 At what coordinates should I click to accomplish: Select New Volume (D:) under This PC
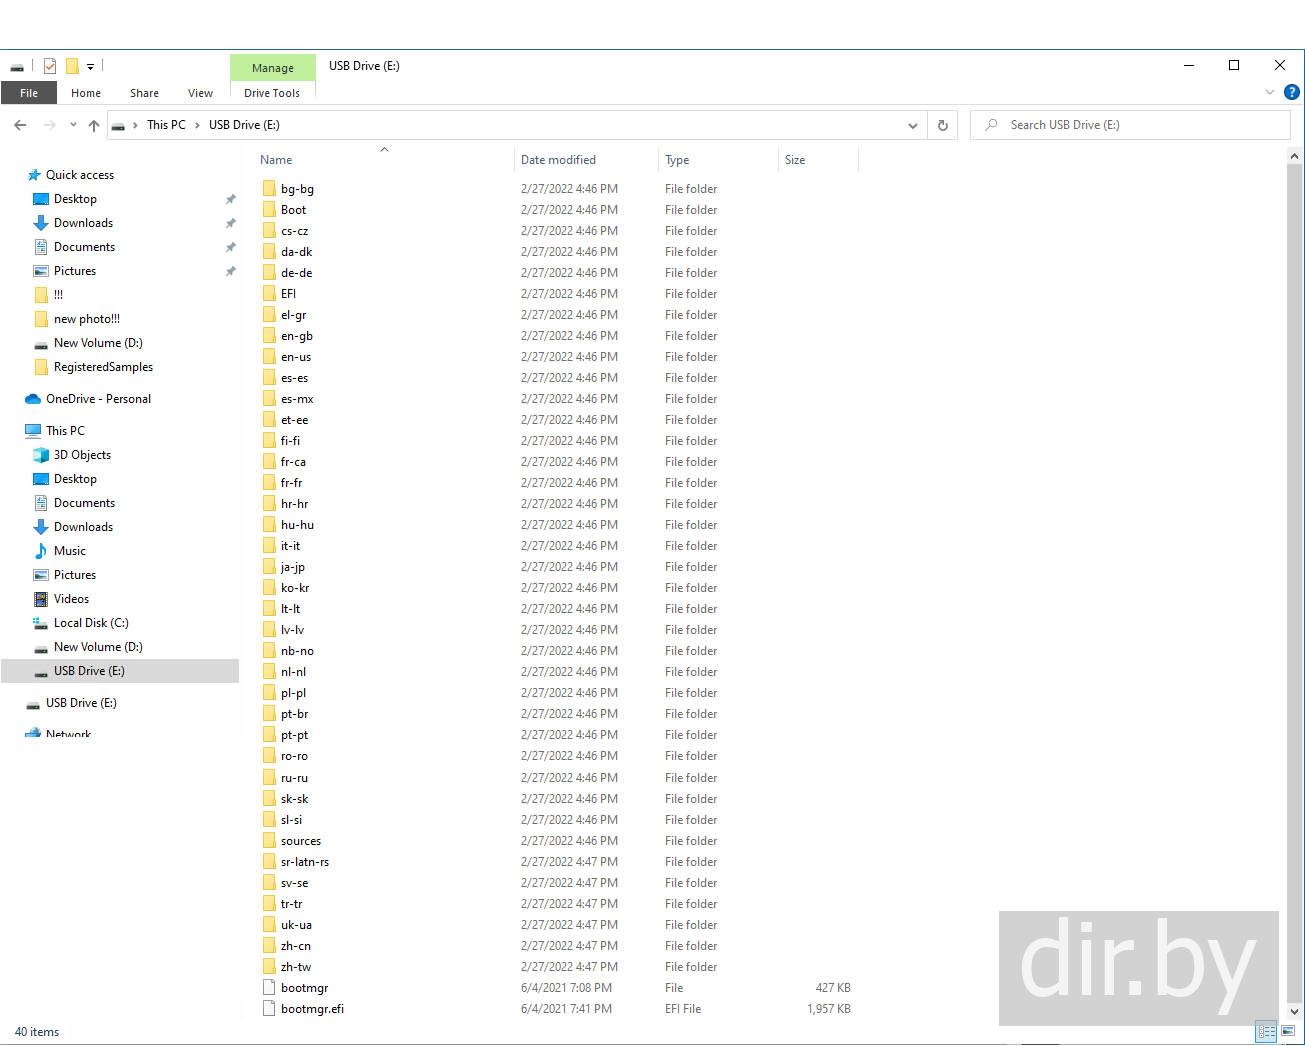tap(98, 647)
